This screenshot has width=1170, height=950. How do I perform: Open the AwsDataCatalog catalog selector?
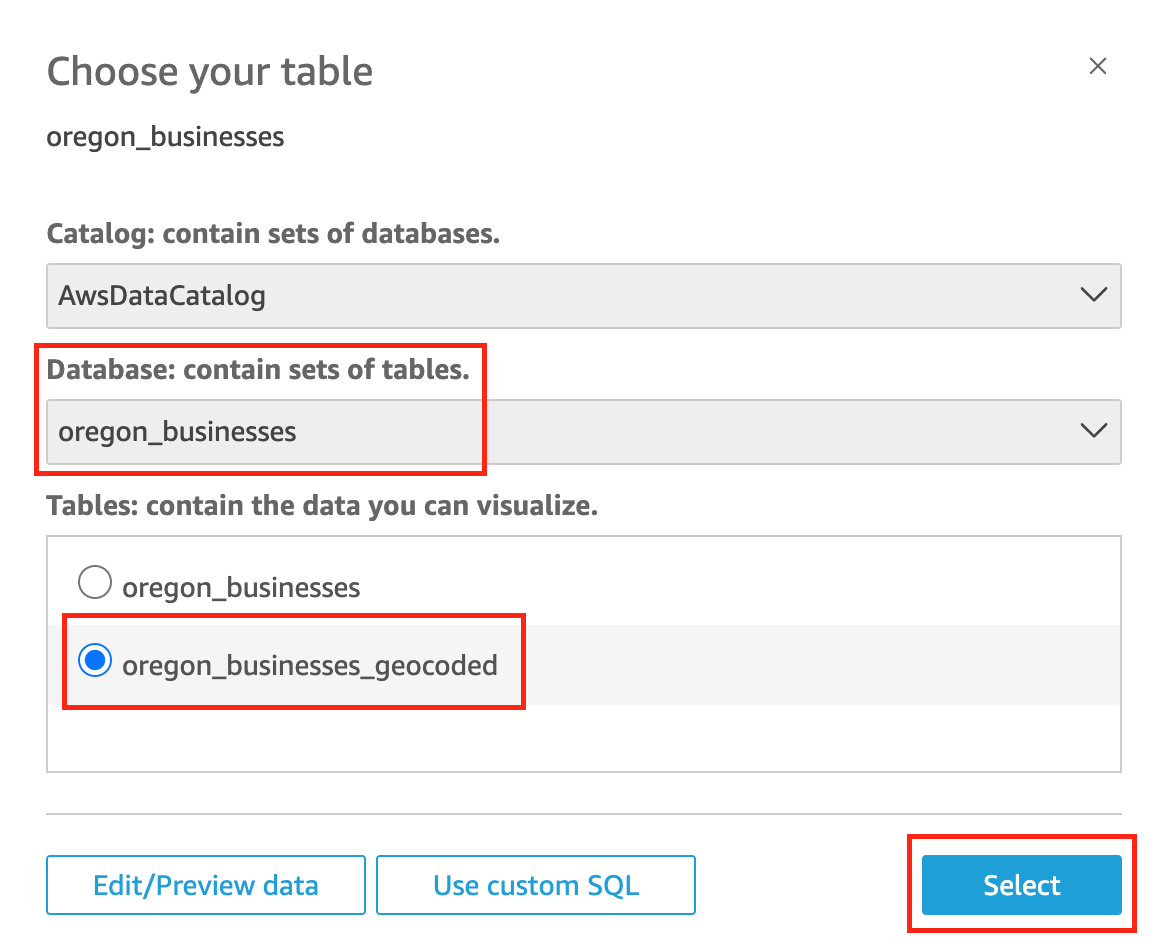click(x=583, y=295)
